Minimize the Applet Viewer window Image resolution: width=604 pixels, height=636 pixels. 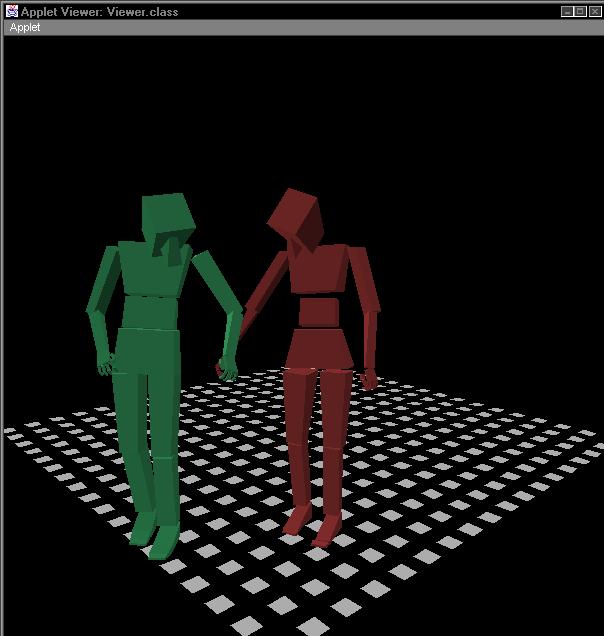[x=567, y=11]
